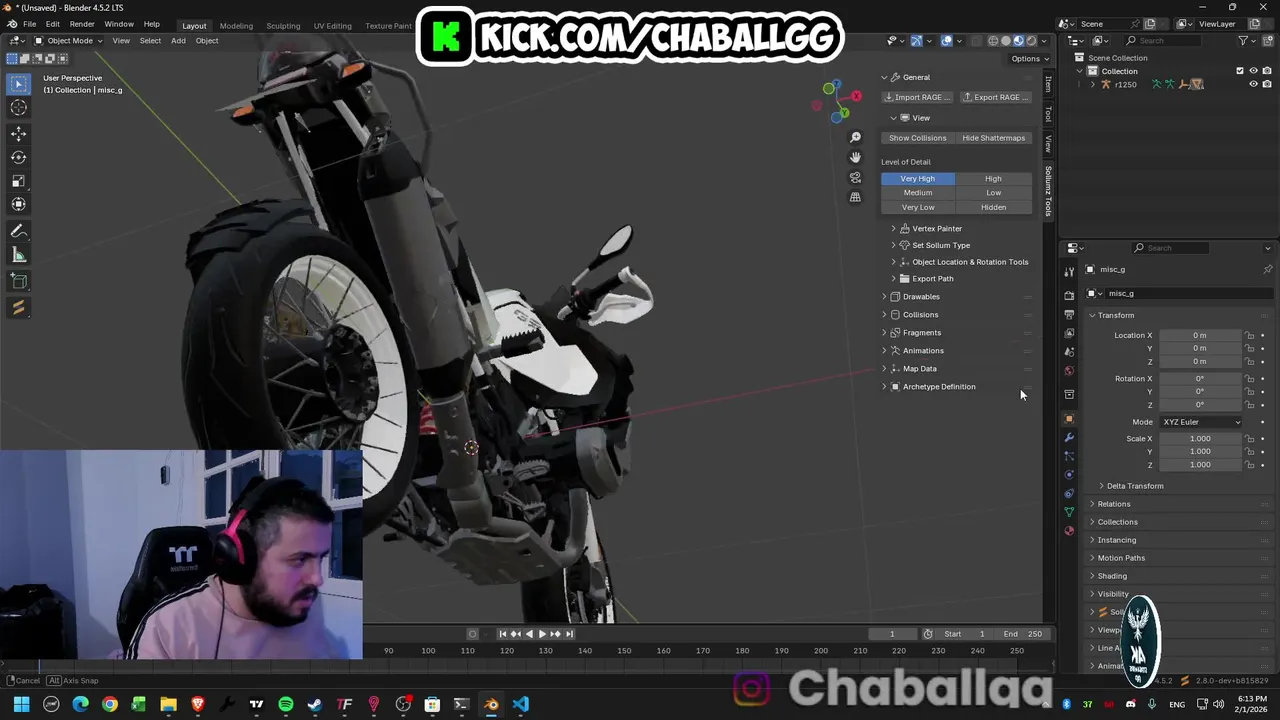Screen dimensions: 1280x720
Task: Switch perspective/orthographic grid icon
Action: (855, 197)
